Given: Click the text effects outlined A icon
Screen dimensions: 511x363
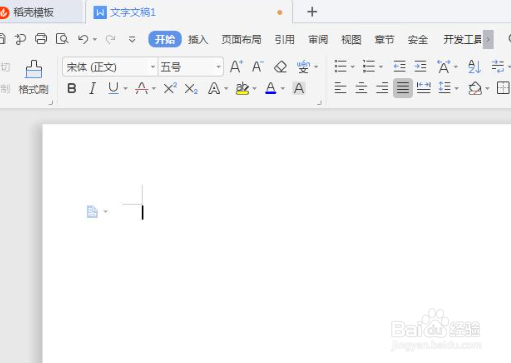Looking at the screenshot, I should tap(214, 88).
